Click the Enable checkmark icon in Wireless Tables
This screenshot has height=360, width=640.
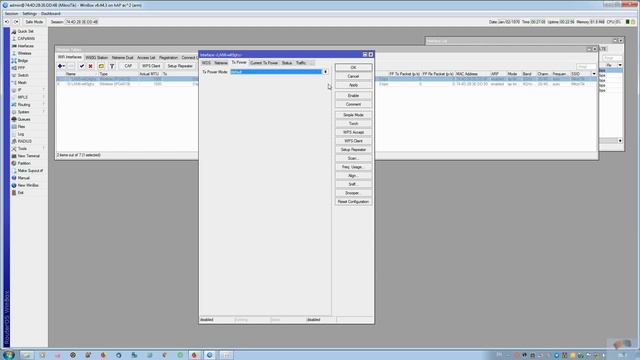click(x=82, y=66)
